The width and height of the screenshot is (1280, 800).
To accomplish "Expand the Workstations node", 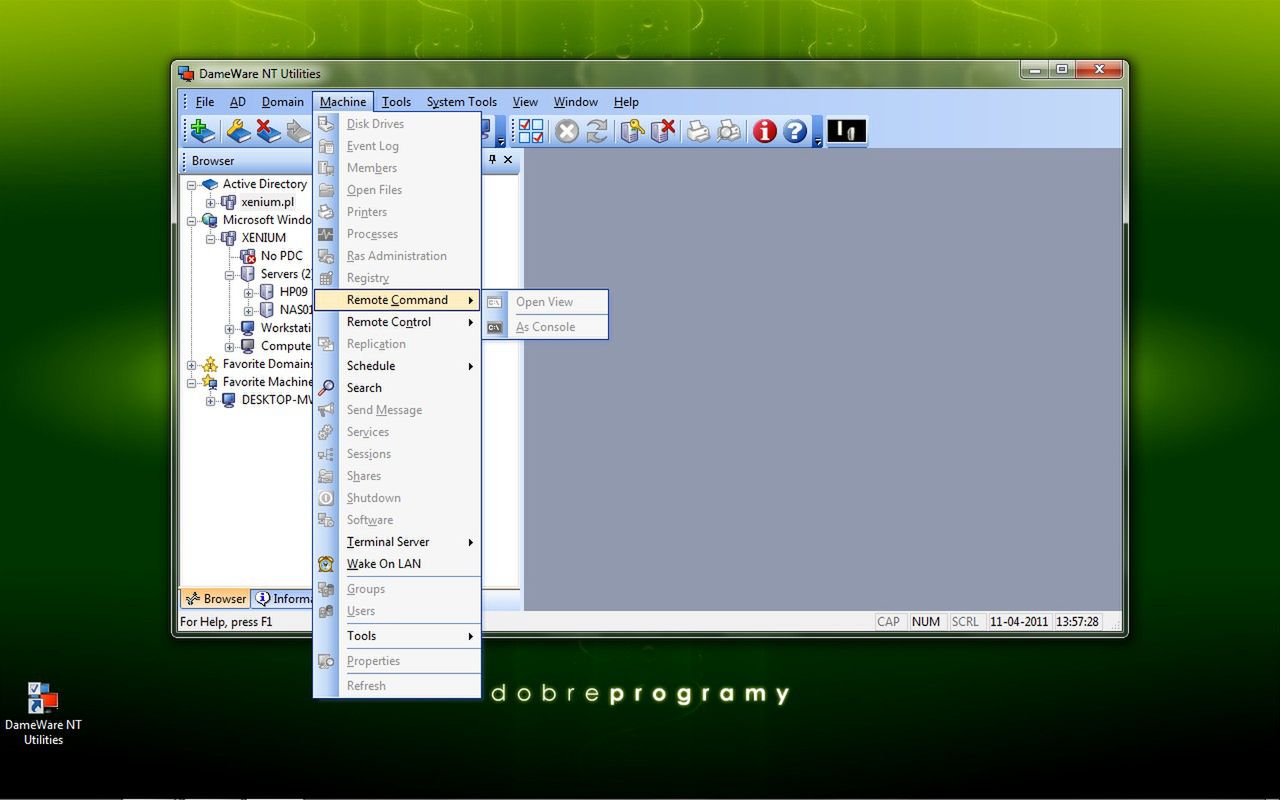I will 229,328.
